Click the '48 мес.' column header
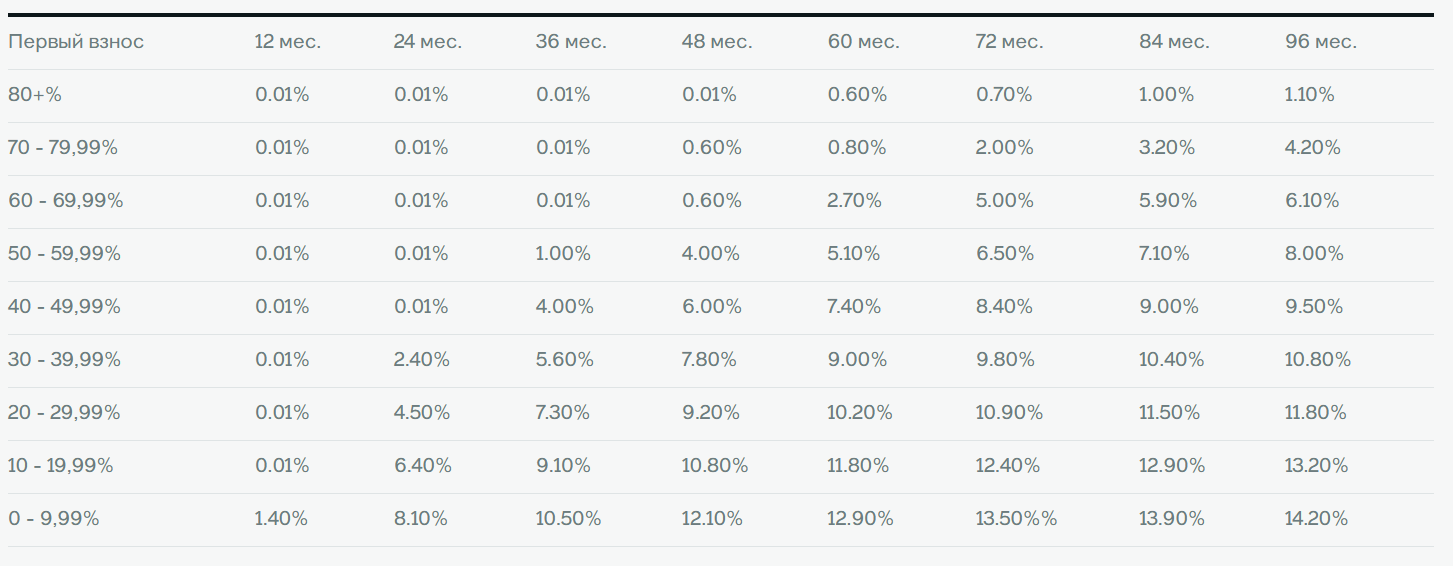 717,42
